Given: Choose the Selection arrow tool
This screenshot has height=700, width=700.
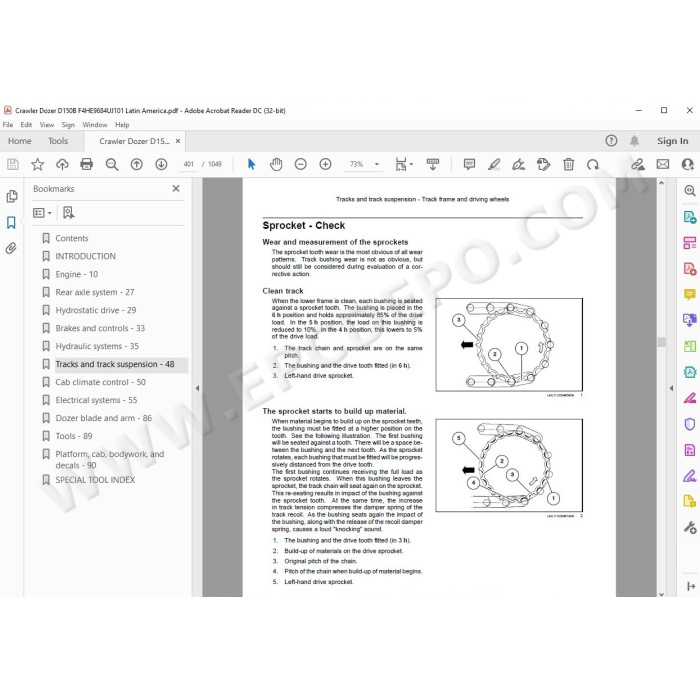Looking at the screenshot, I should pyautogui.click(x=251, y=164).
